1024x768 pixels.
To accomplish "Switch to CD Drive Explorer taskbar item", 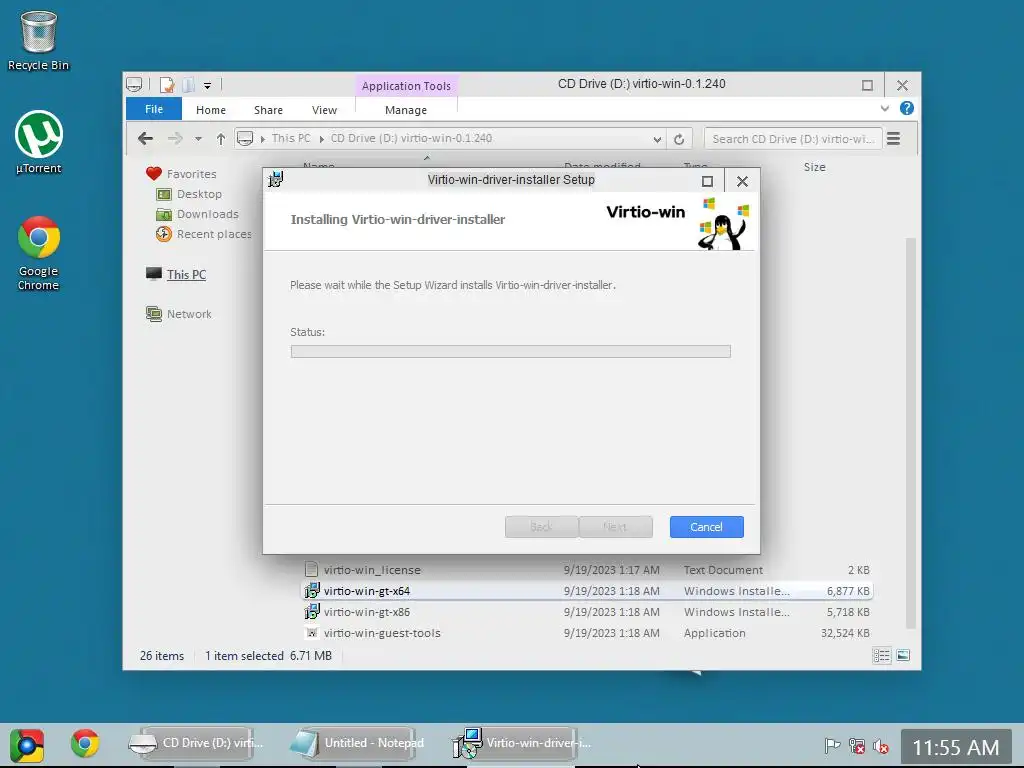I will 197,743.
